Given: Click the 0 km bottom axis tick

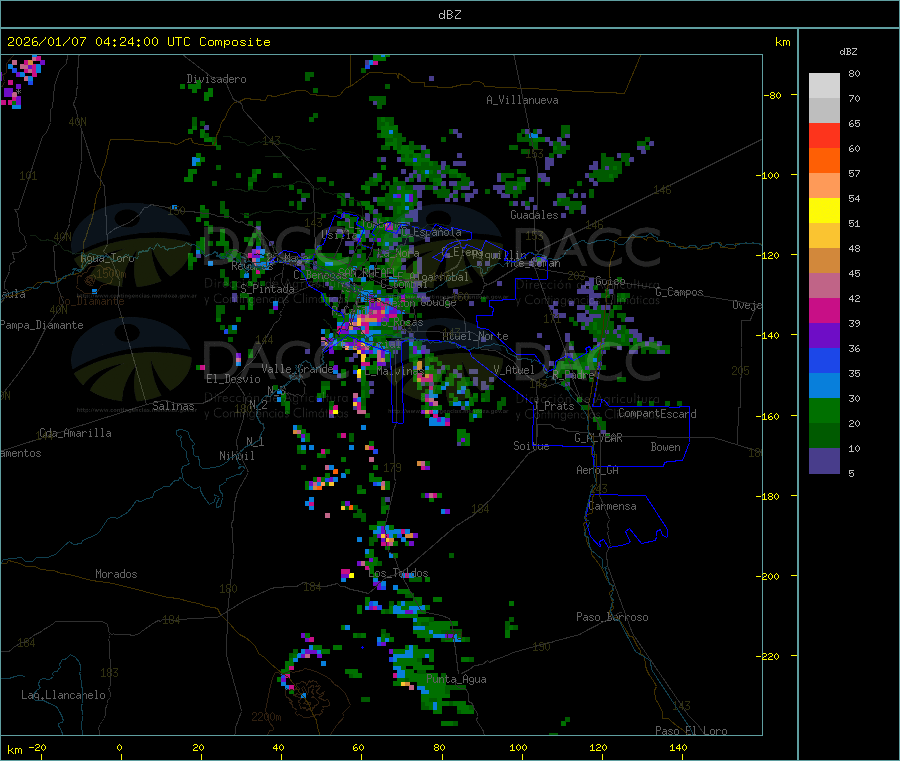Looking at the screenshot, I should click(x=119, y=747).
